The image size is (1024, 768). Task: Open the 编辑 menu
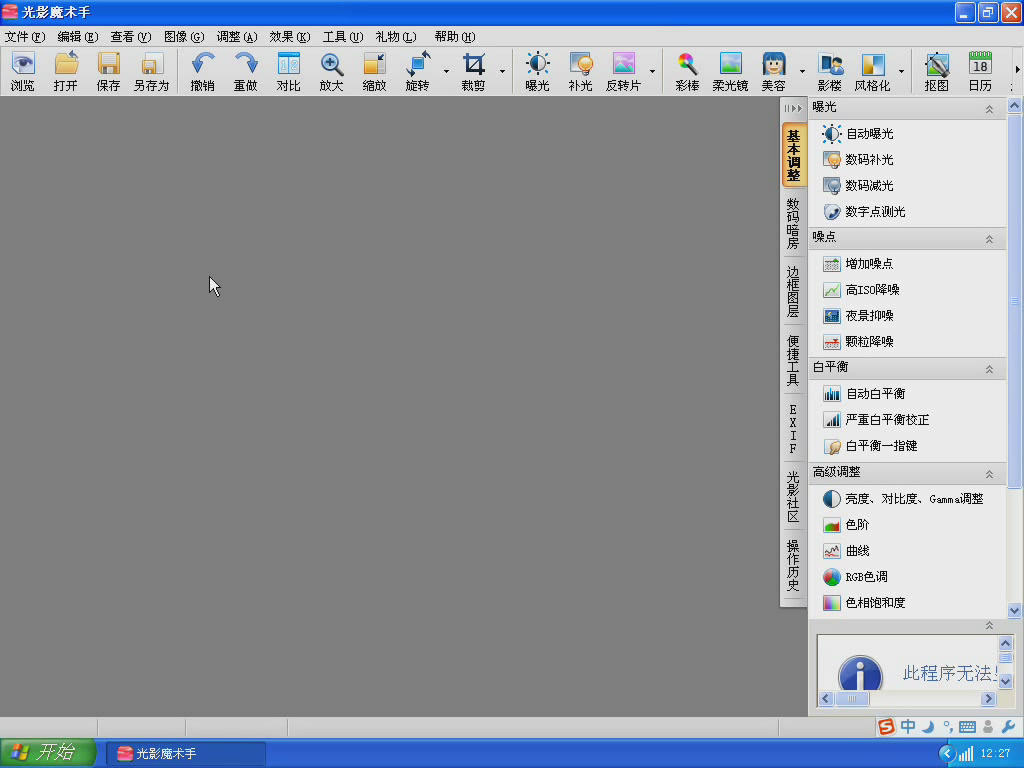(78, 37)
